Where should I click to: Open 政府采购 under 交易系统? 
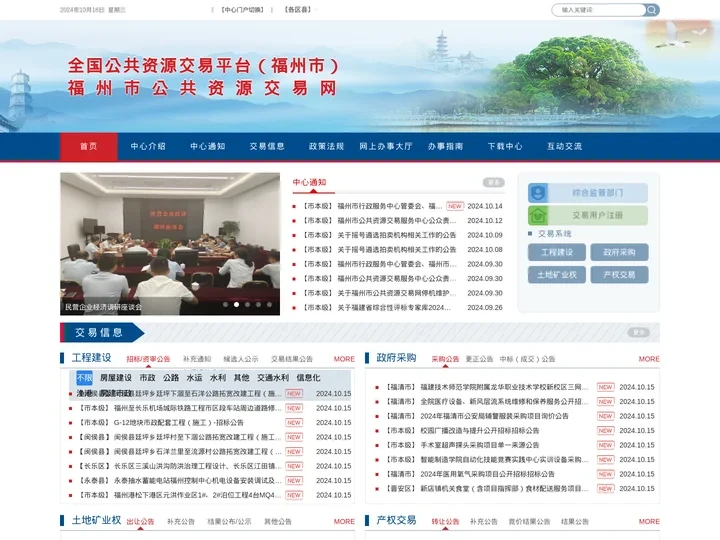[x=619, y=252]
